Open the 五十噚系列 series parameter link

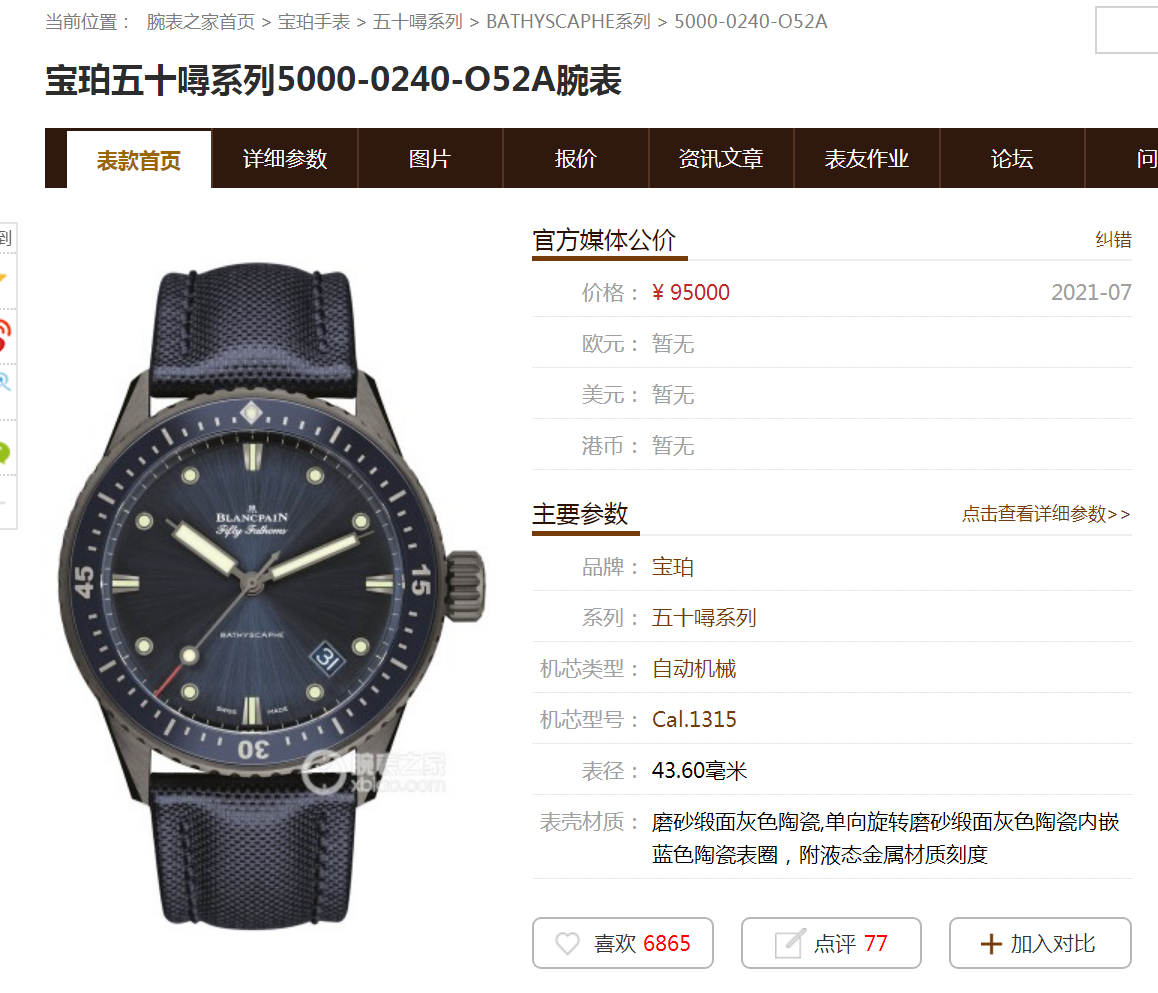pos(704,618)
